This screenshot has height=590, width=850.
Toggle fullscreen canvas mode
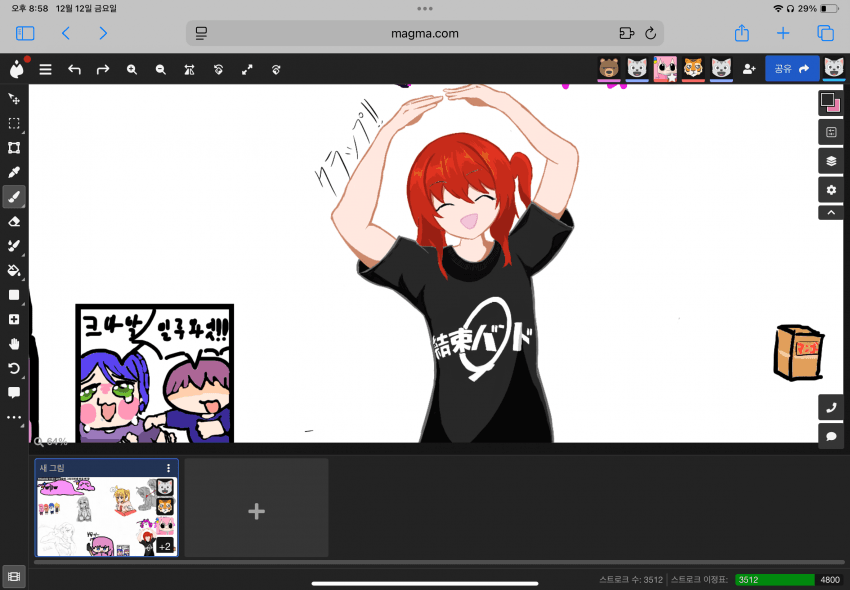[x=247, y=69]
